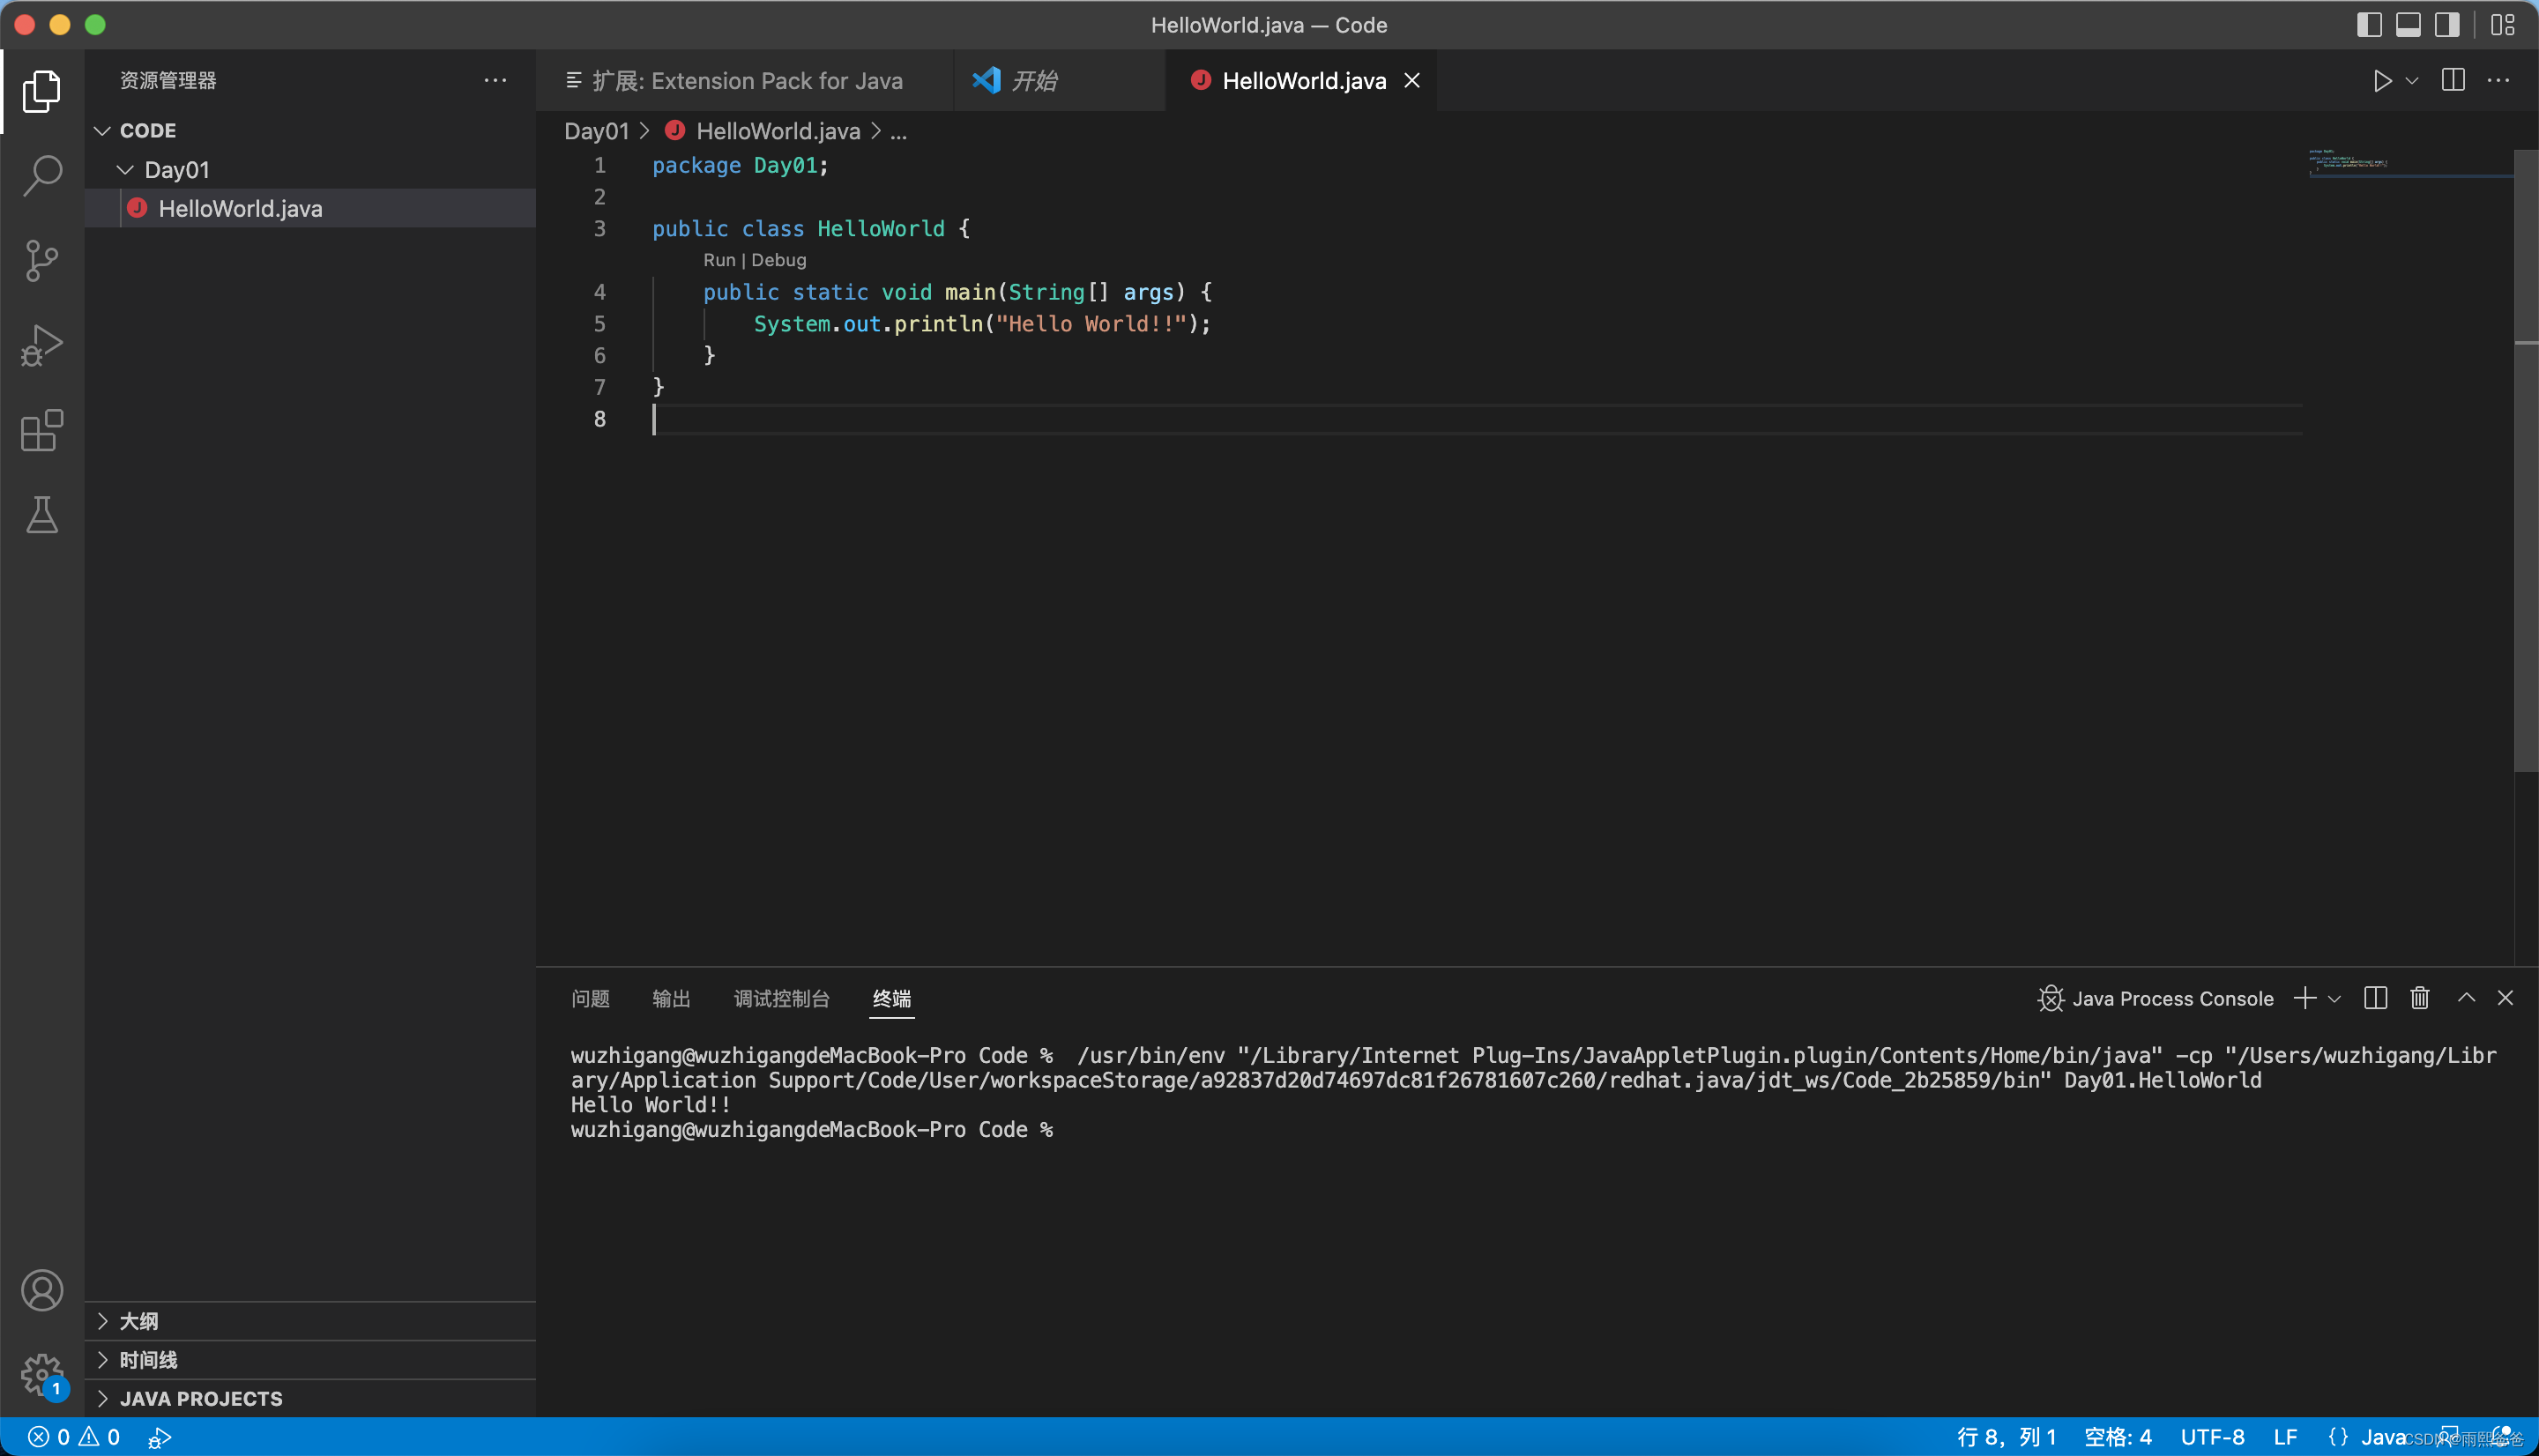The height and width of the screenshot is (1456, 2539).
Task: Click the 空格: 4 indentation setting
Action: [x=2117, y=1437]
